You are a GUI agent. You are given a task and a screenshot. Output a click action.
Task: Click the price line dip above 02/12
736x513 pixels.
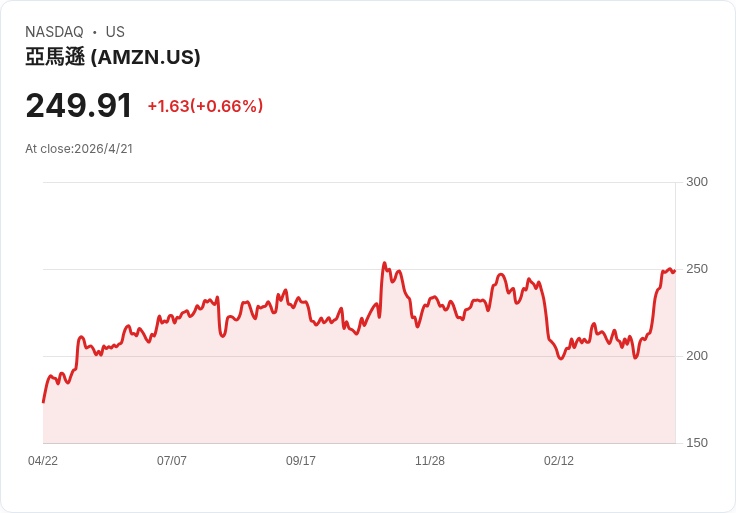pyautogui.click(x=561, y=358)
